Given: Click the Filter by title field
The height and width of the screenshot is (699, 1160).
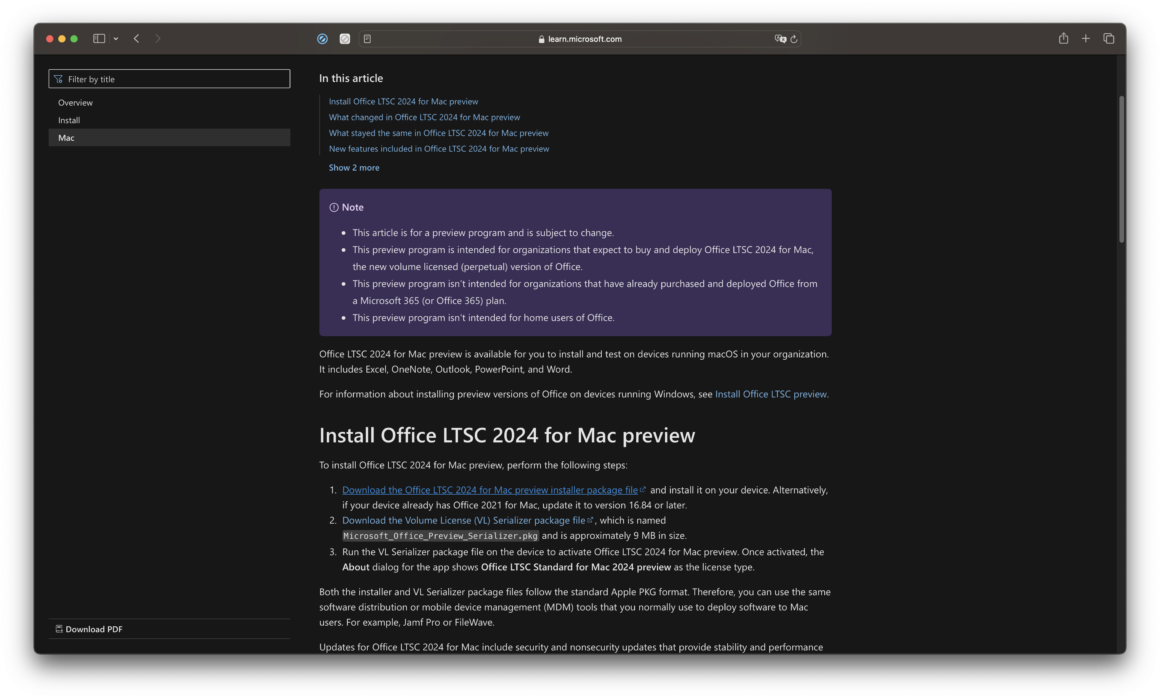Looking at the screenshot, I should pyautogui.click(x=169, y=79).
